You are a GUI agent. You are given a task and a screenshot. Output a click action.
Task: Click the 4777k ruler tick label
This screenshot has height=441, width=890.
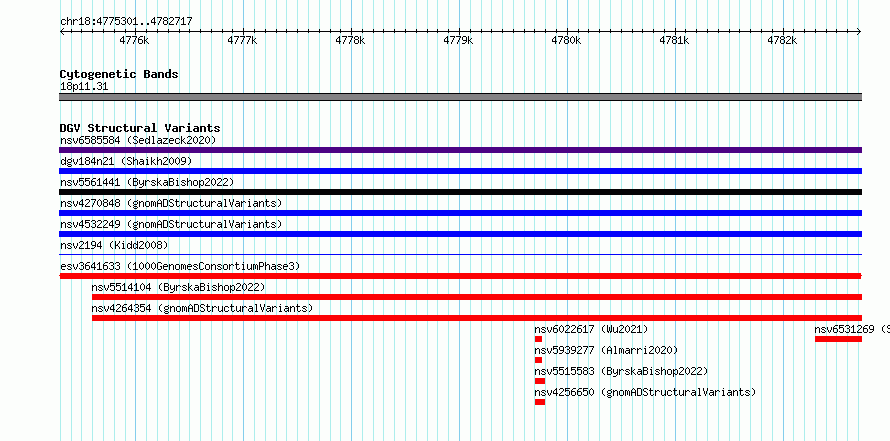pos(242,40)
